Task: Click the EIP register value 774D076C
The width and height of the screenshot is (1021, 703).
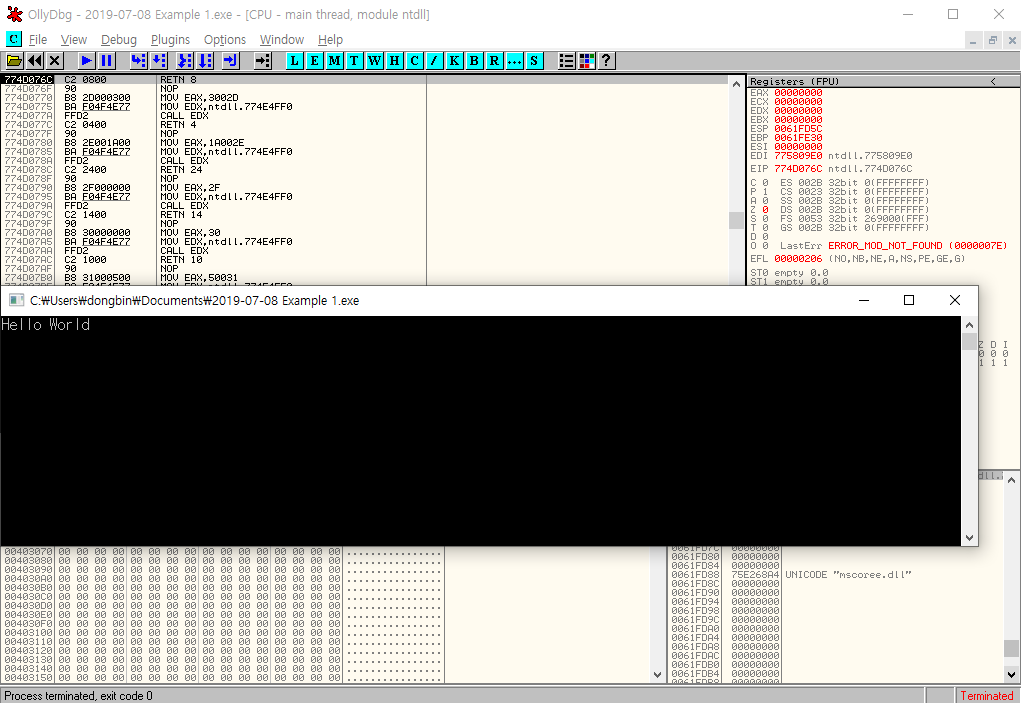Action: click(798, 169)
